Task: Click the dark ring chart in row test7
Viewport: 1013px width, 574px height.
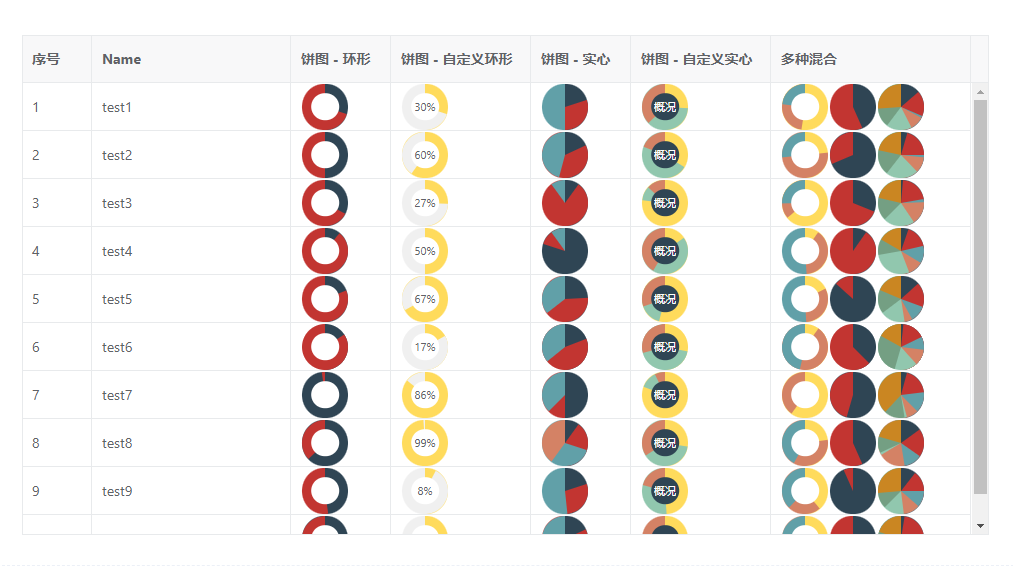Action: [325, 395]
